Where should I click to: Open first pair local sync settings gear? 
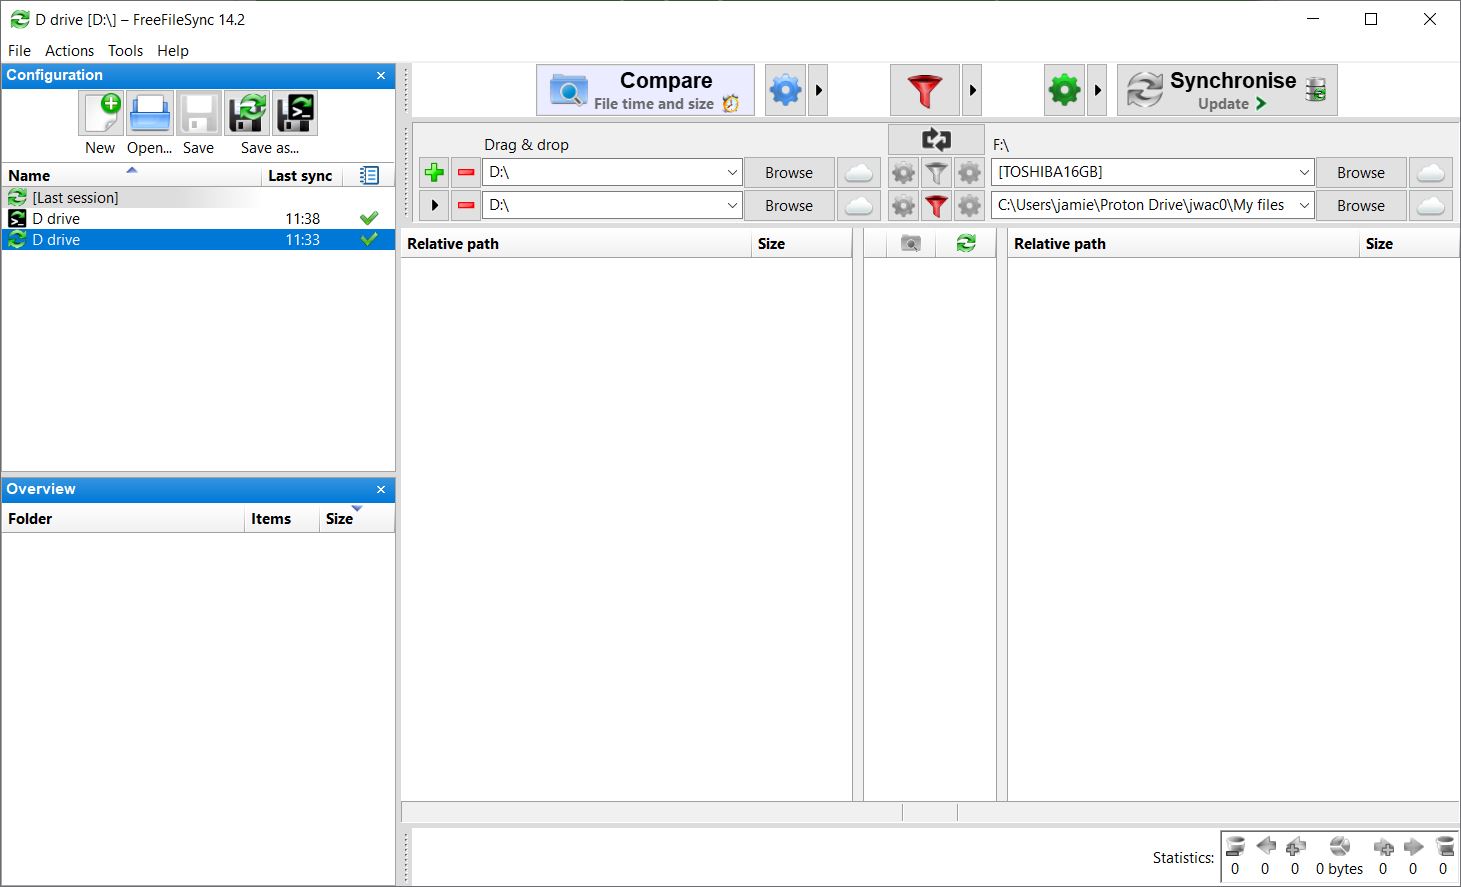tap(969, 173)
